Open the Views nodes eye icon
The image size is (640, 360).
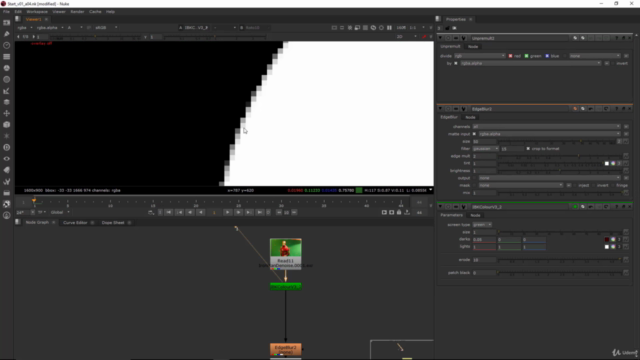[x=7, y=158]
